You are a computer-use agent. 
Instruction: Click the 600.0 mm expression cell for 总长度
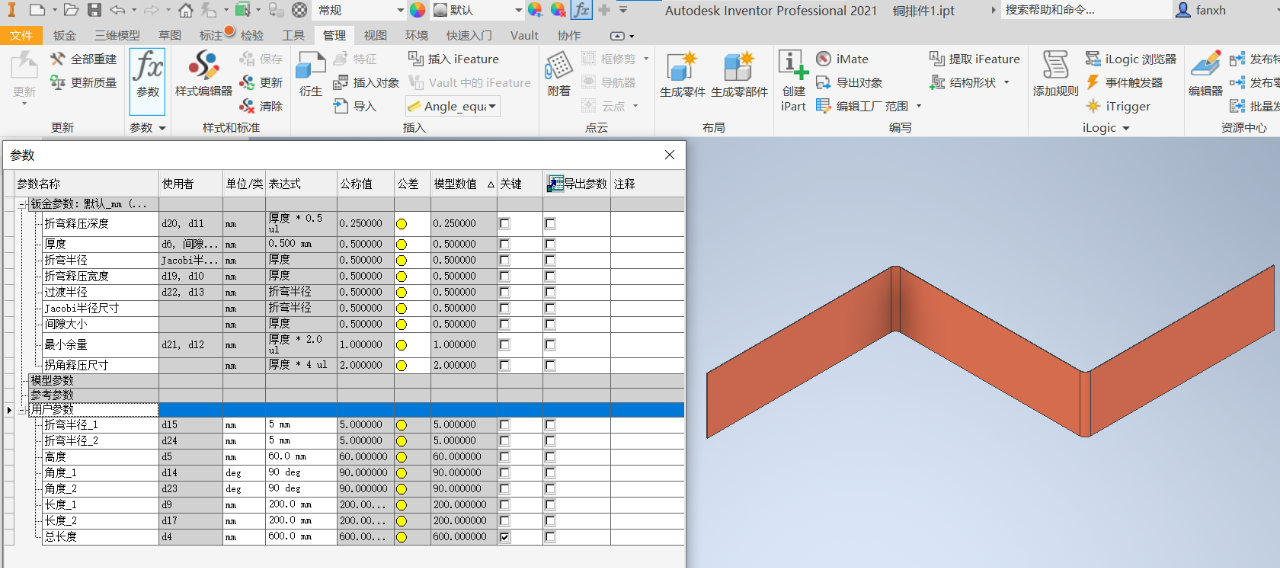[300, 537]
